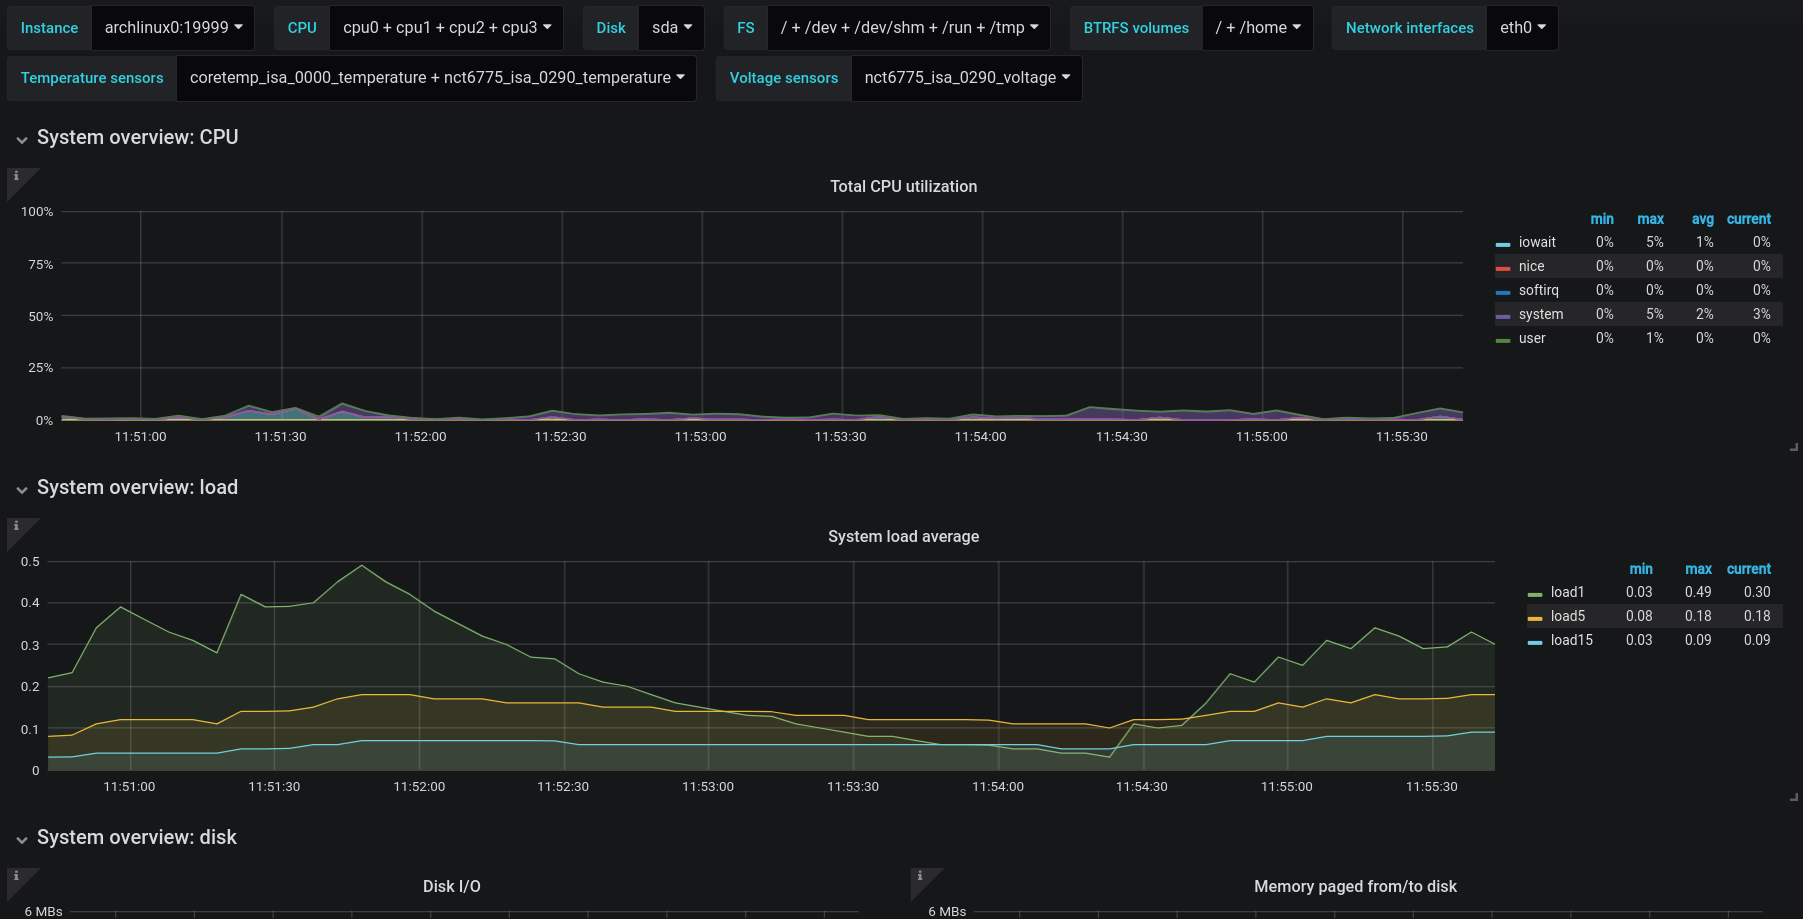This screenshot has height=919, width=1803.
Task: Open the Instance archlinux0:19999 dropdown
Action: click(173, 28)
